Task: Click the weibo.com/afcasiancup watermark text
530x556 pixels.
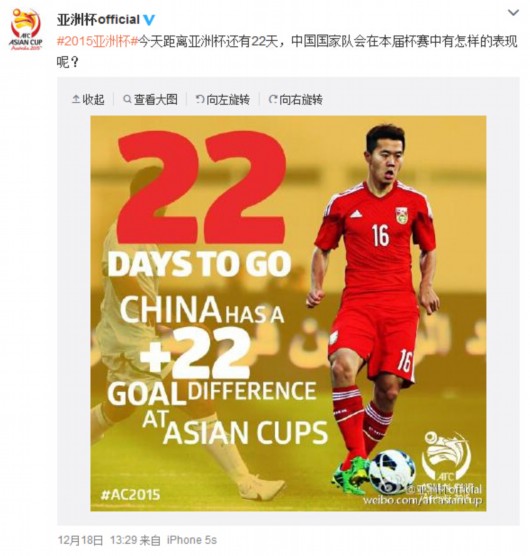Action: click(x=423, y=500)
